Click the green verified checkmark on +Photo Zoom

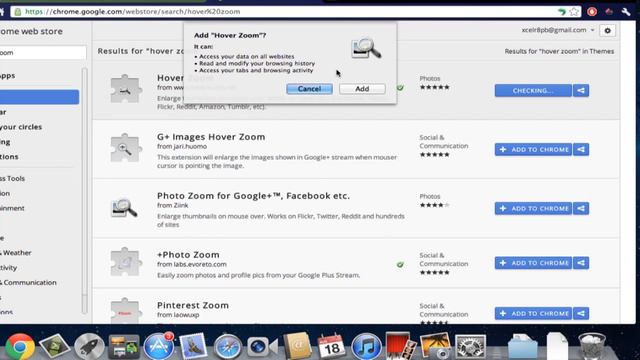400,264
